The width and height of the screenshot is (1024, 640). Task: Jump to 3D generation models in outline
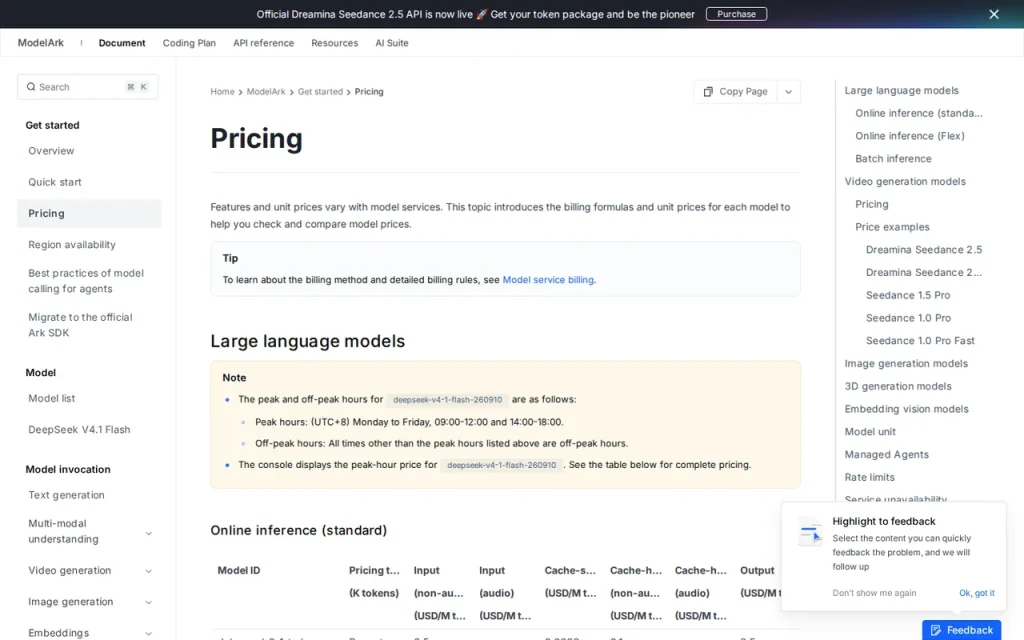click(898, 387)
